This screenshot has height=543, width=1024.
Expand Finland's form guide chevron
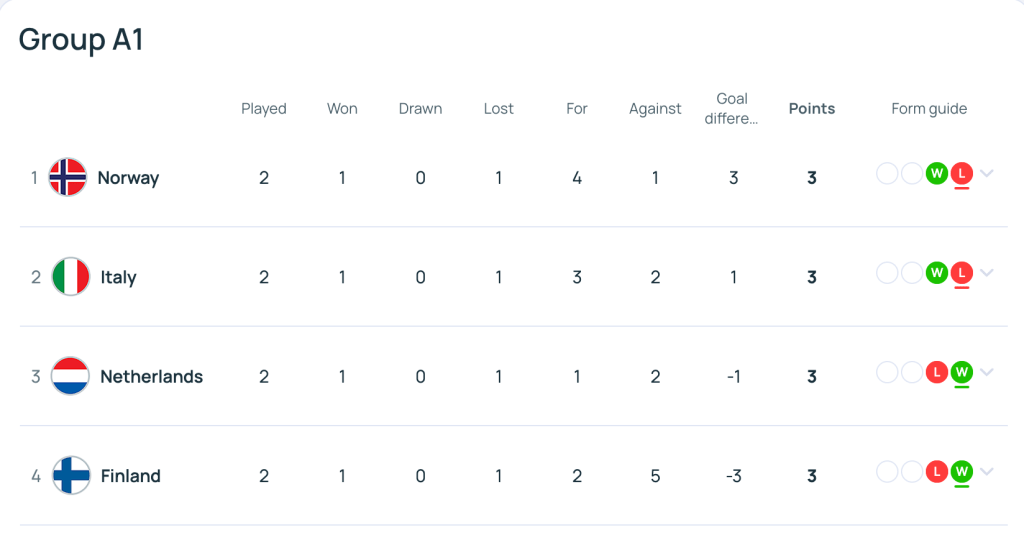click(987, 472)
